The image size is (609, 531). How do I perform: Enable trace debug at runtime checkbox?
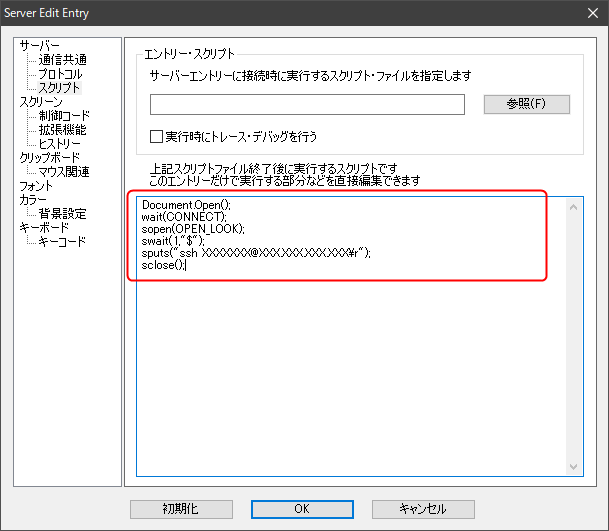[x=156, y=136]
